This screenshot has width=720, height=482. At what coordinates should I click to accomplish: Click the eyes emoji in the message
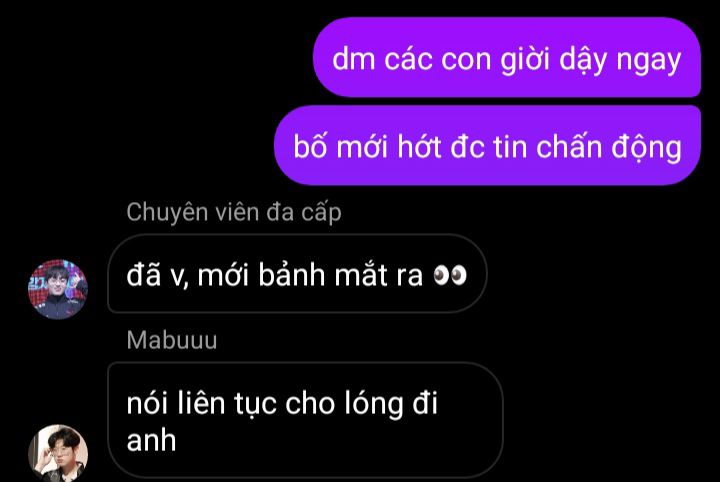pos(450,275)
